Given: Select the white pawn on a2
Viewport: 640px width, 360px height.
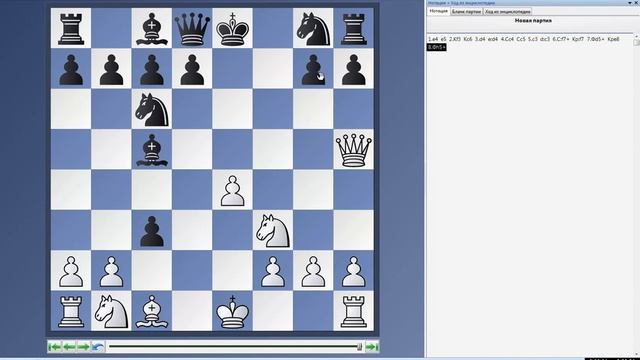Looking at the screenshot, I should click(x=71, y=271).
